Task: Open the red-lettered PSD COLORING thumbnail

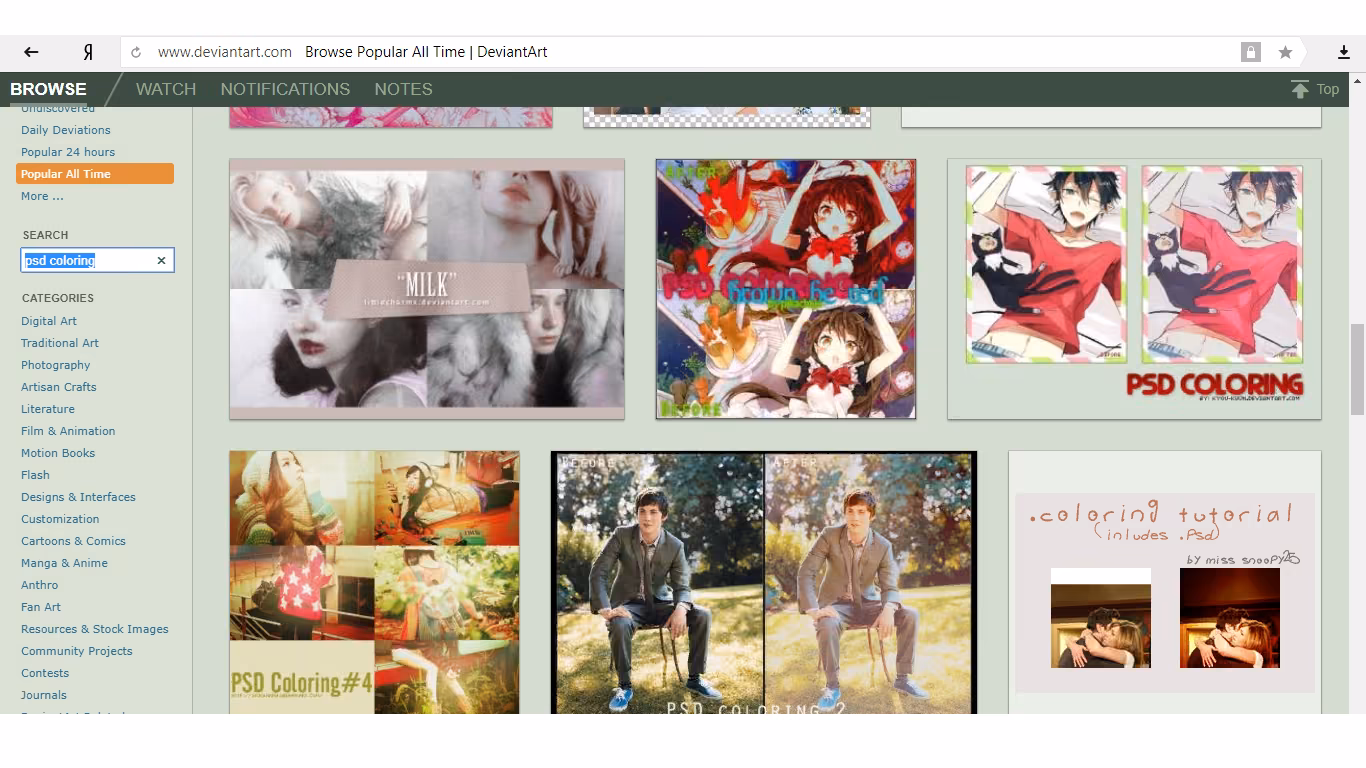Action: [1134, 289]
